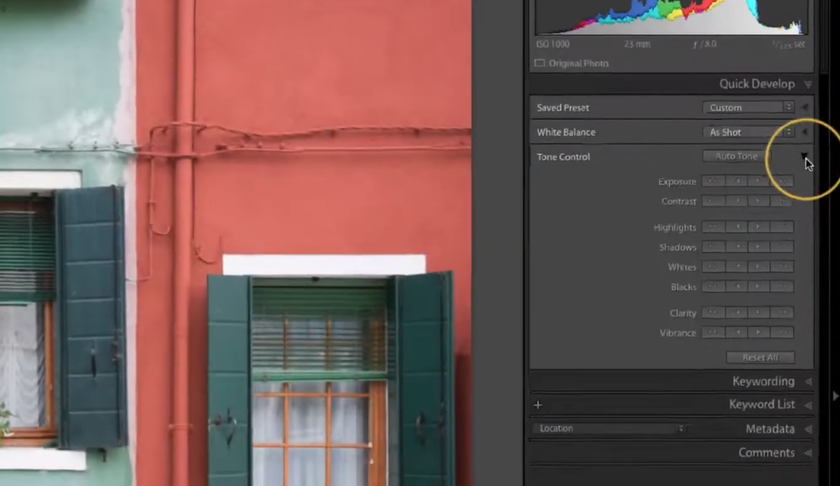Viewport: 840px width, 486px height.
Task: Click the histogram graph
Action: (x=671, y=17)
